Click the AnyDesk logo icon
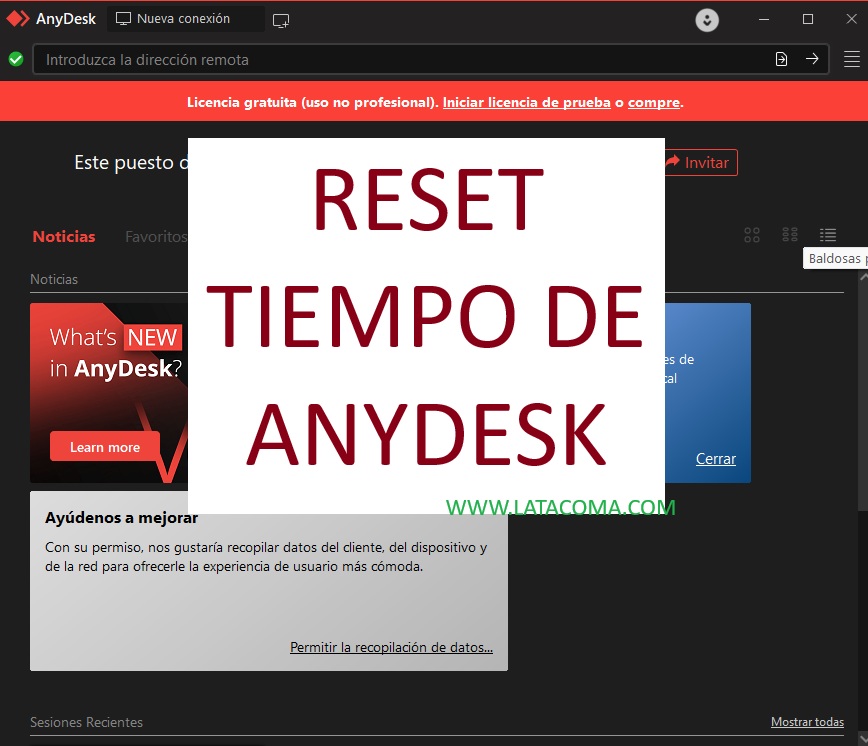Viewport: 868px width, 746px height. [x=18, y=19]
